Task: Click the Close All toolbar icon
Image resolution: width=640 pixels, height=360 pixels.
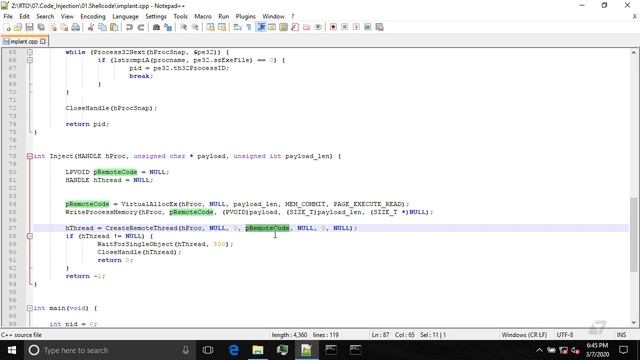Action: pos(64,27)
